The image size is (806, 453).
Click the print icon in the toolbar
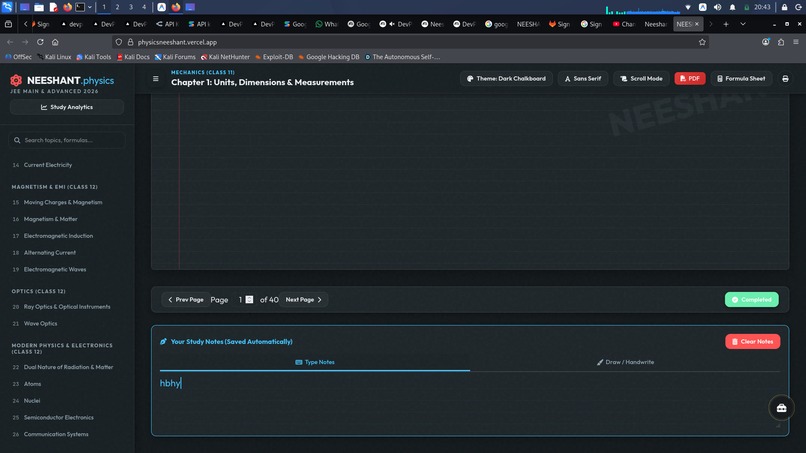pos(785,79)
